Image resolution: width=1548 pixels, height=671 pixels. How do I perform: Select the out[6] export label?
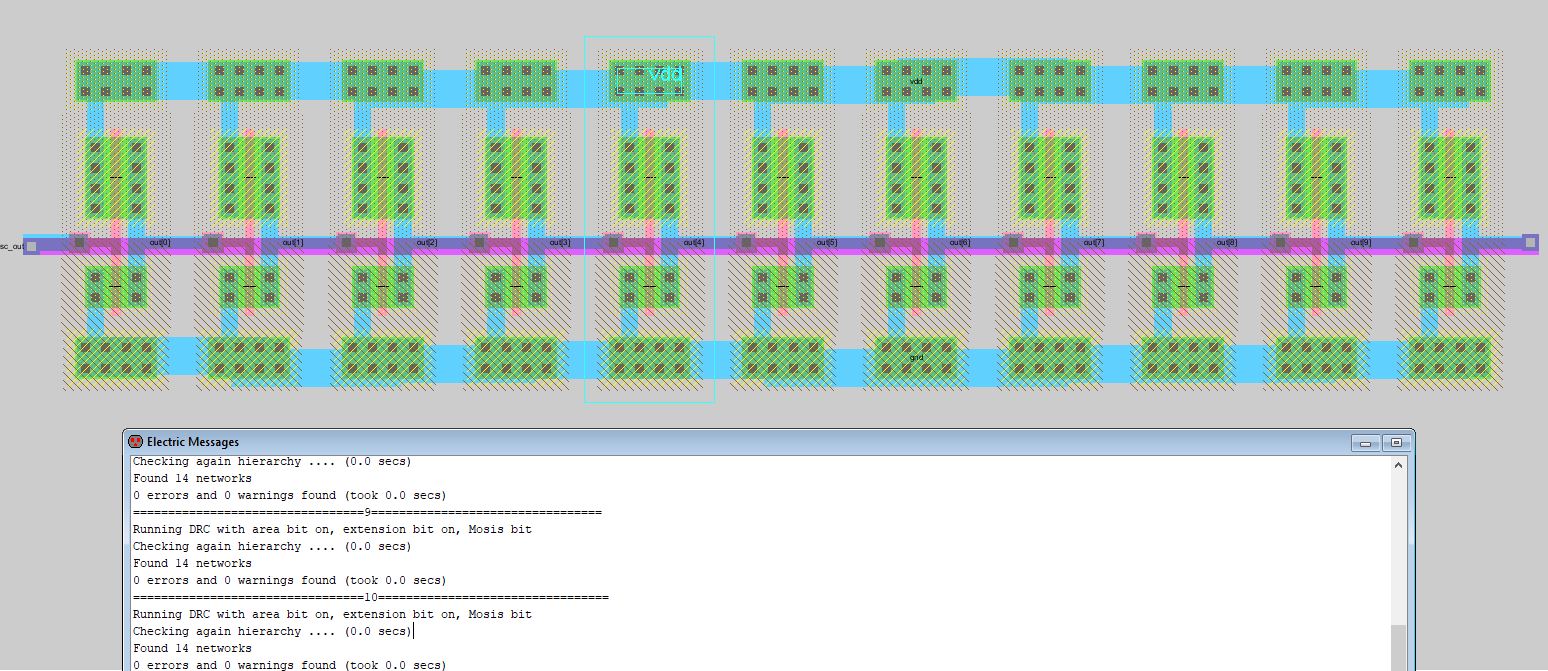(x=960, y=243)
